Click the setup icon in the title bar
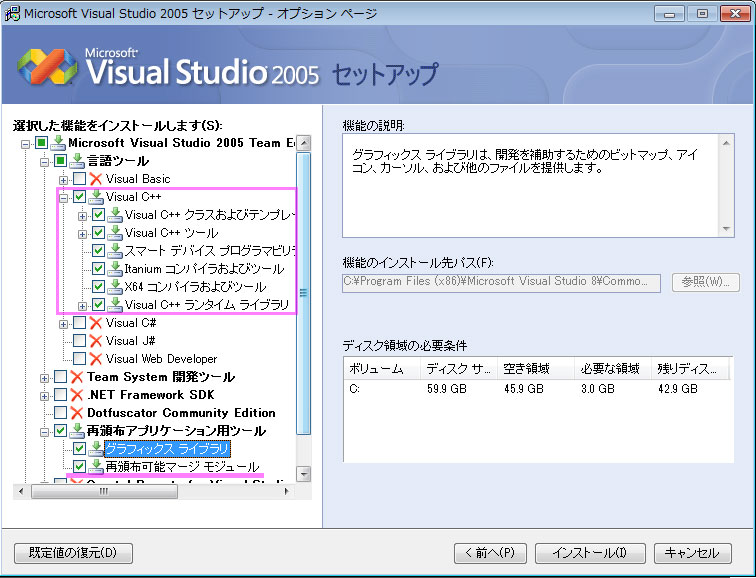Screen dimensions: 756x578 click(12, 13)
